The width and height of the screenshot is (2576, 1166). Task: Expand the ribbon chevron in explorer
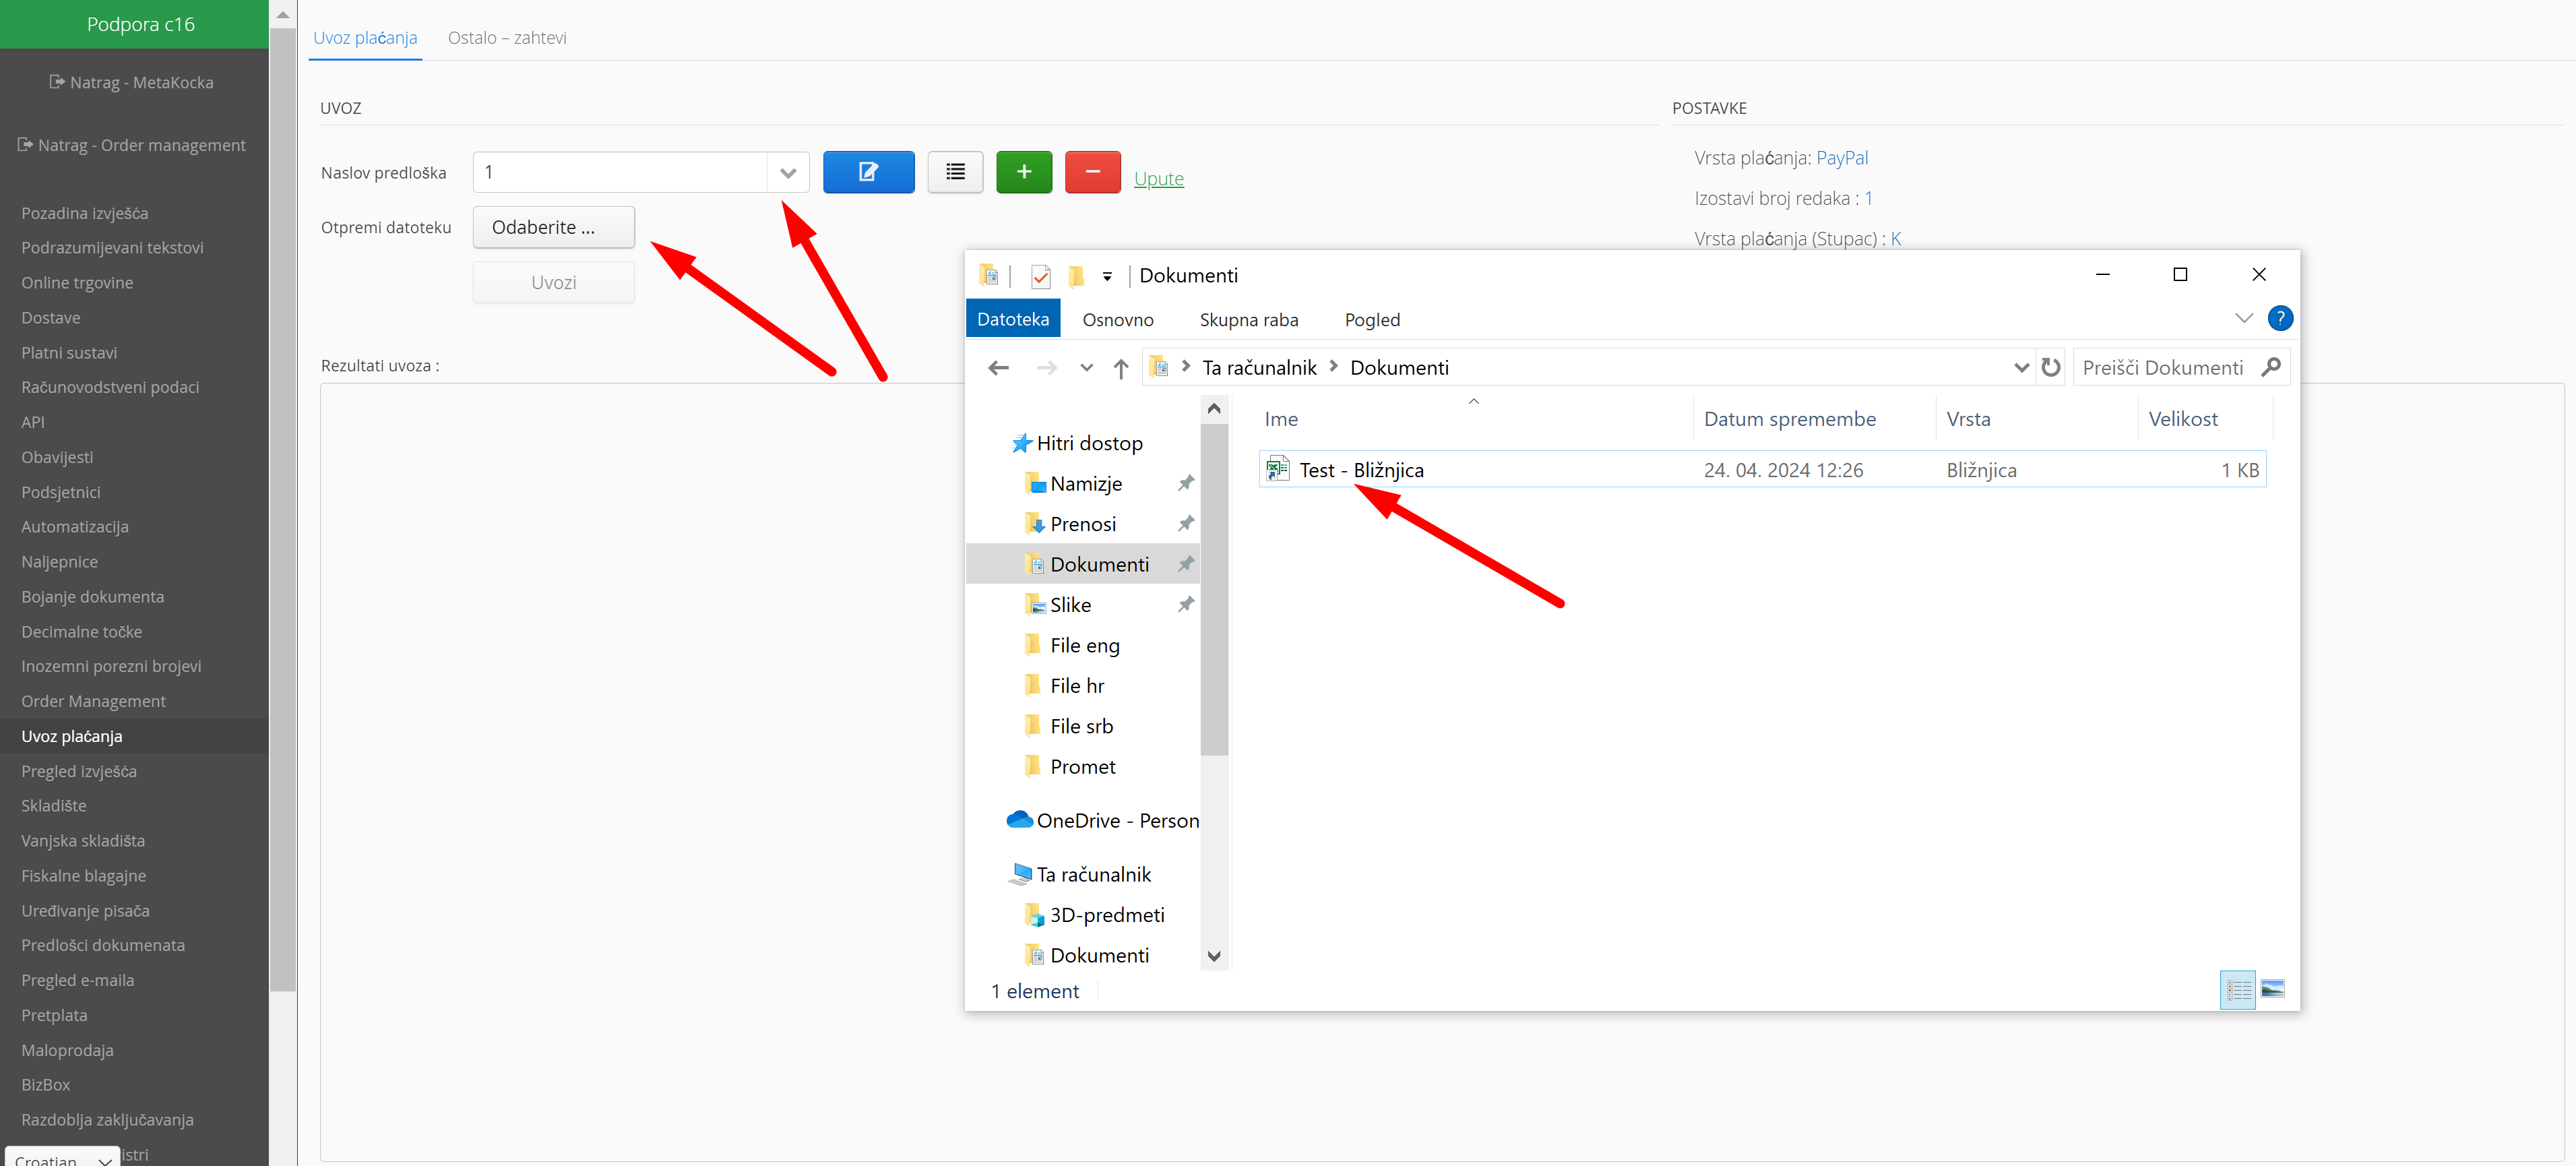pyautogui.click(x=2243, y=318)
